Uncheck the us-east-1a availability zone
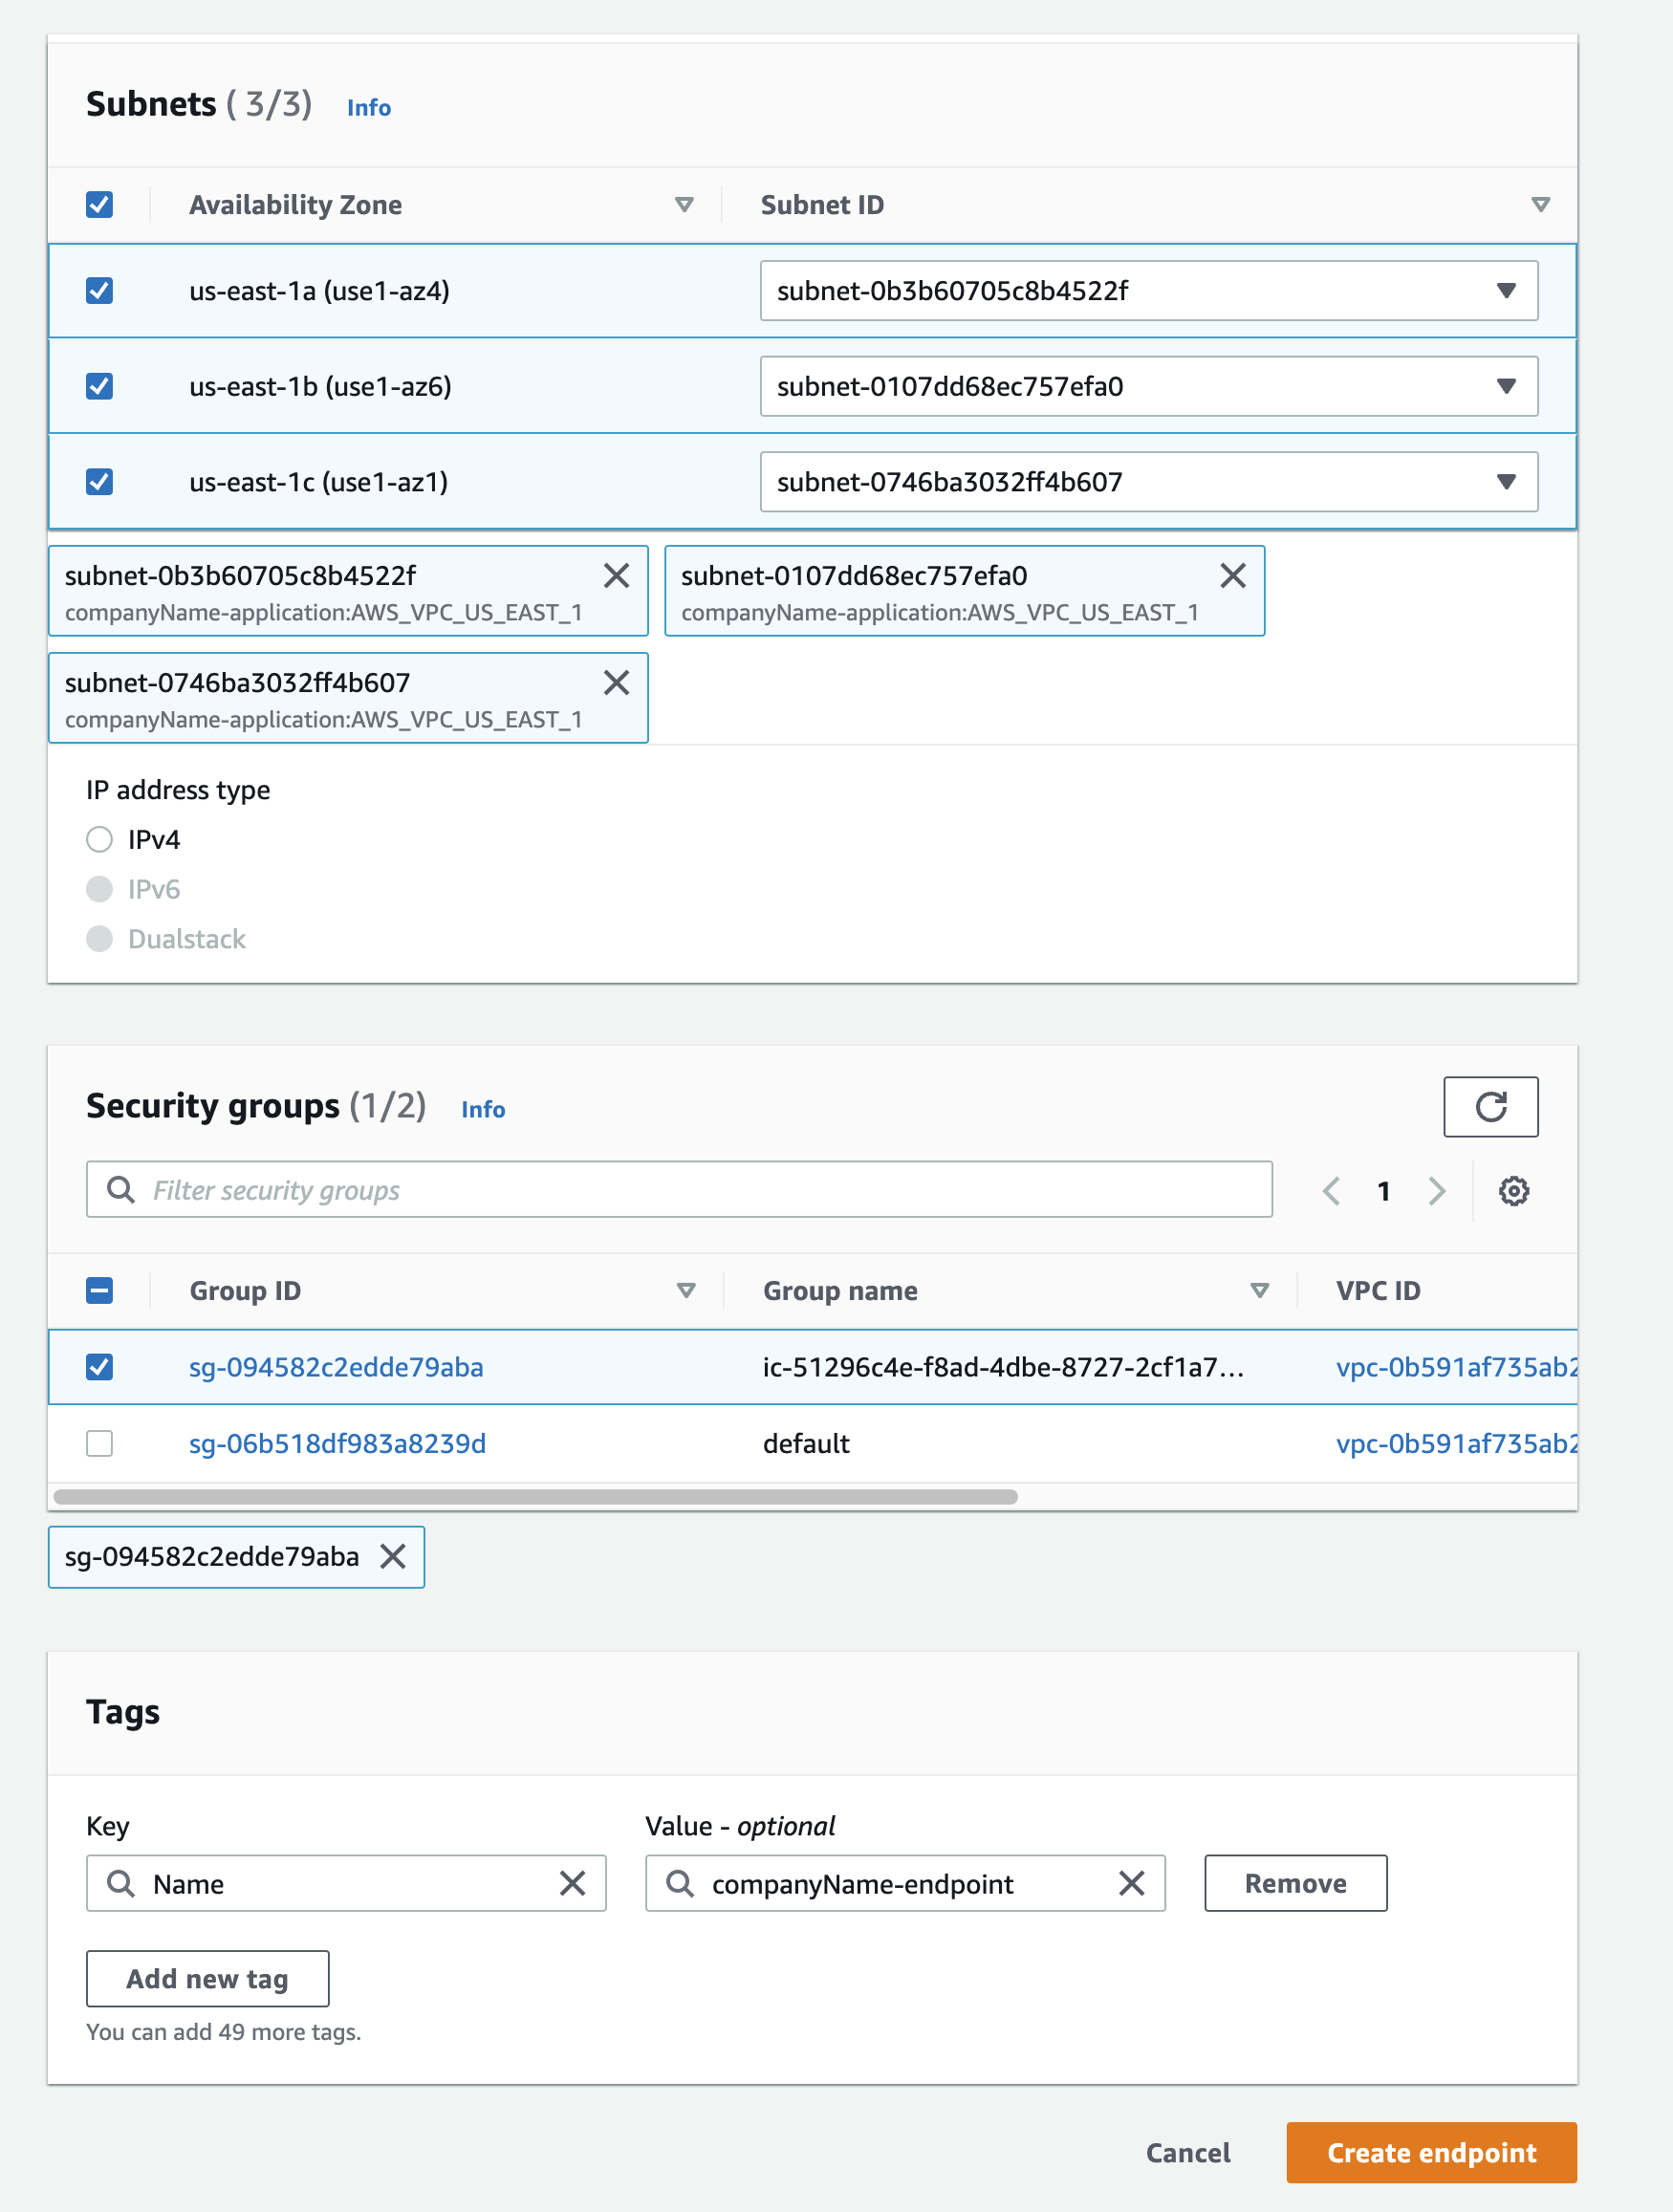The height and width of the screenshot is (2212, 1673). [x=99, y=291]
